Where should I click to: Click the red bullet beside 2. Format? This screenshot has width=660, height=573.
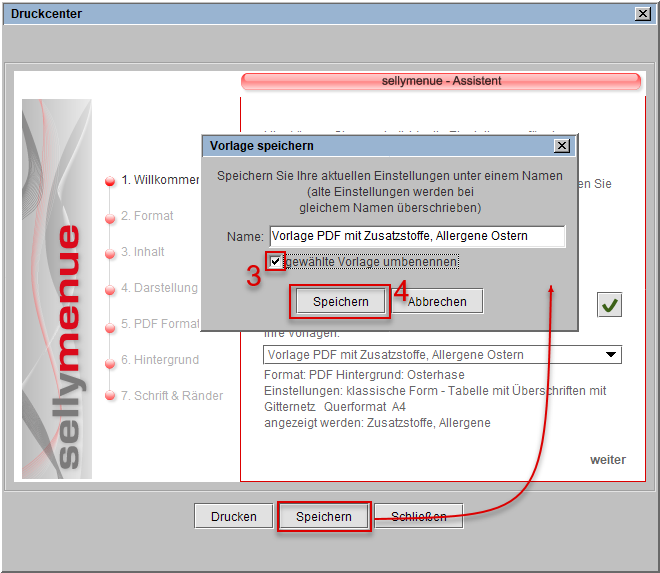tap(110, 217)
